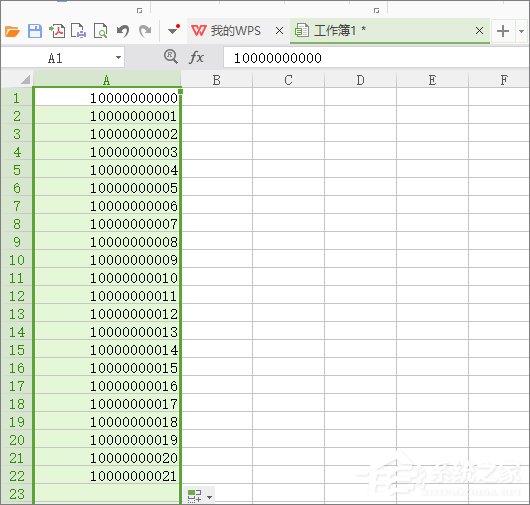Click the print icon
Image resolution: width=530 pixels, height=505 pixels.
(78, 31)
